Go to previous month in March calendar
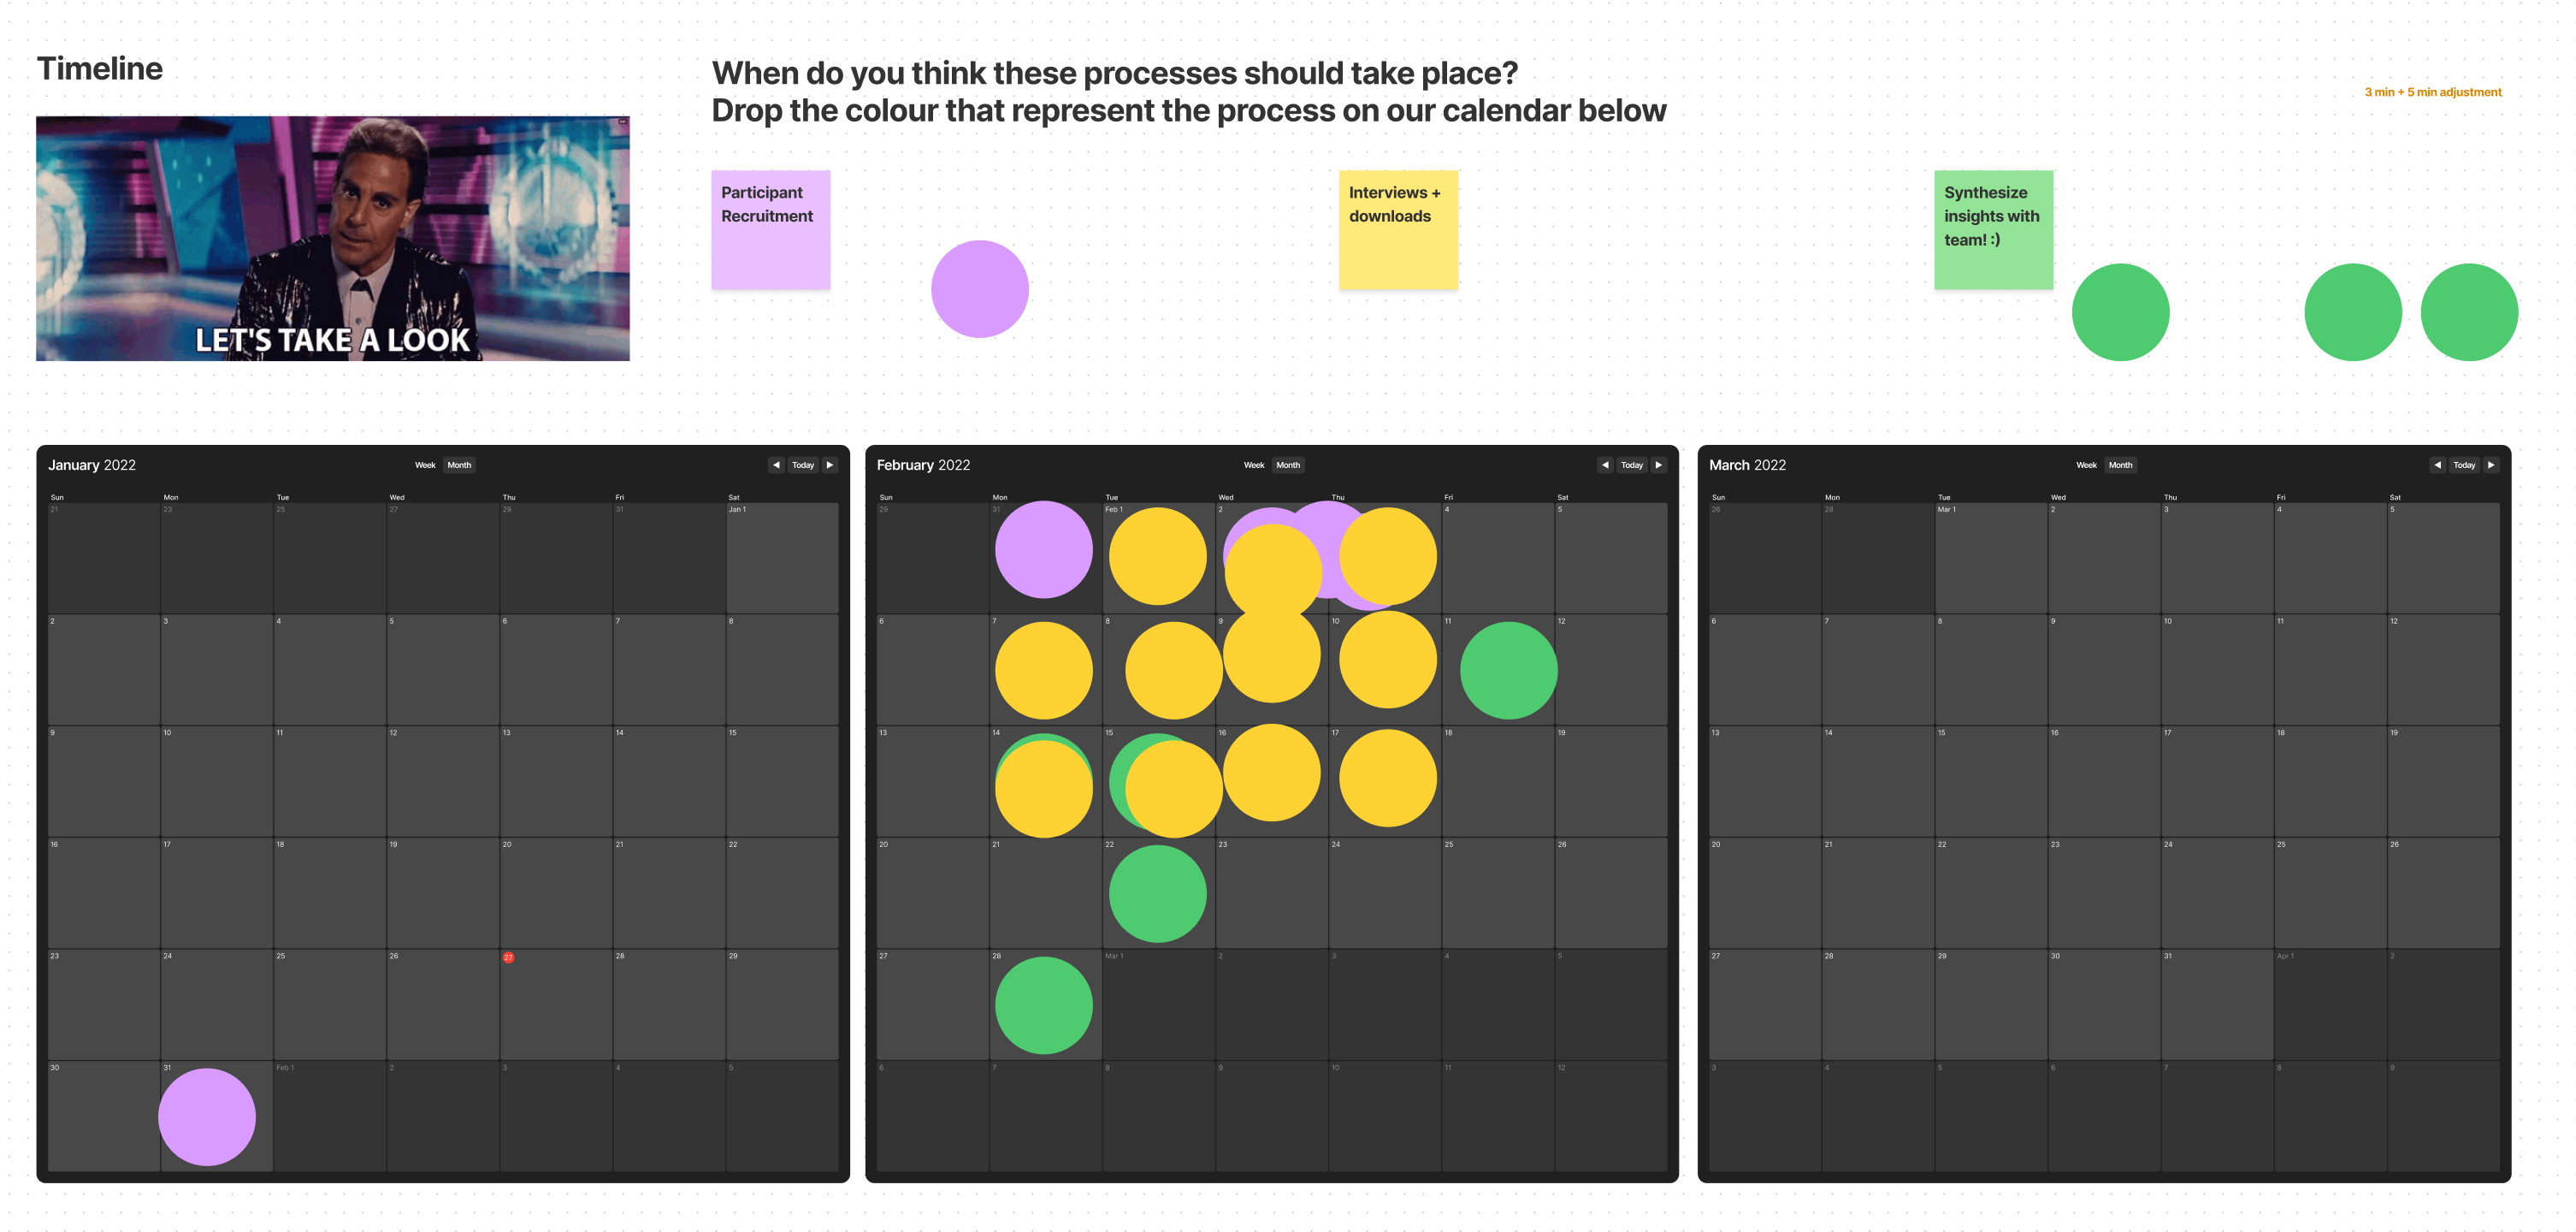The width and height of the screenshot is (2576, 1232). pyautogui.click(x=2437, y=465)
